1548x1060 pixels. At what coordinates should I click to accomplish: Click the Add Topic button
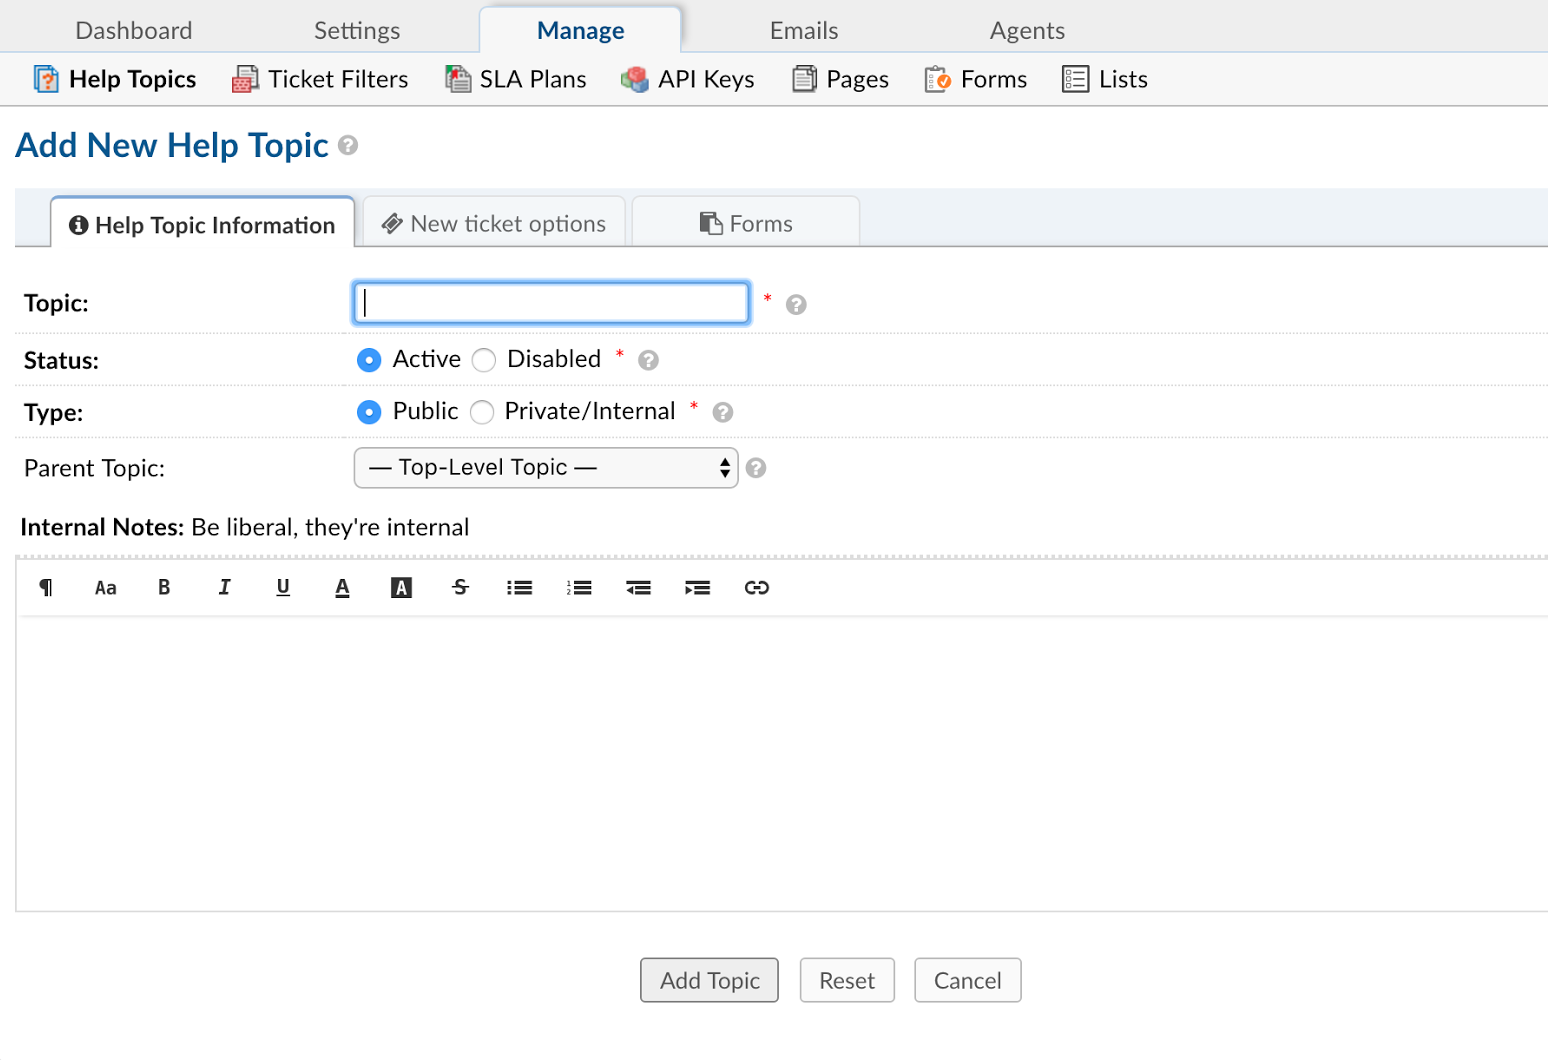[x=709, y=980]
